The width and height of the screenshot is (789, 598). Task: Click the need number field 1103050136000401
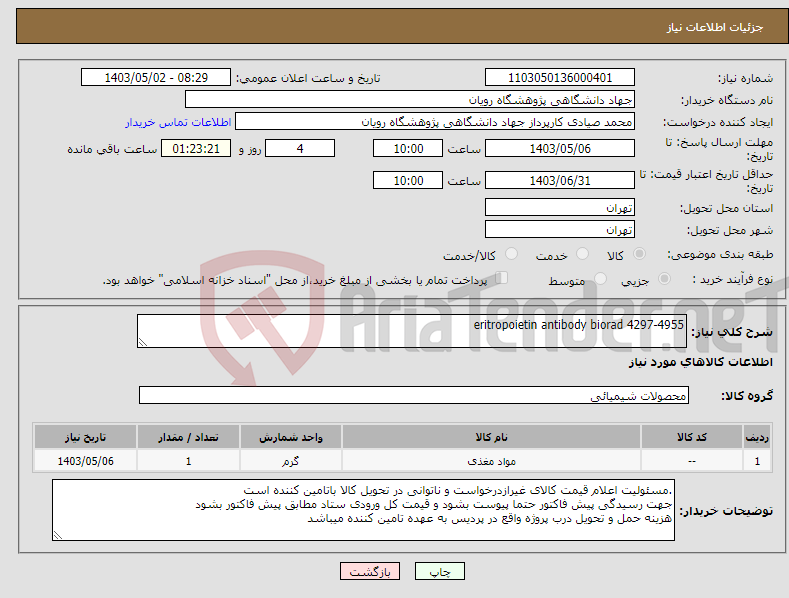560,78
